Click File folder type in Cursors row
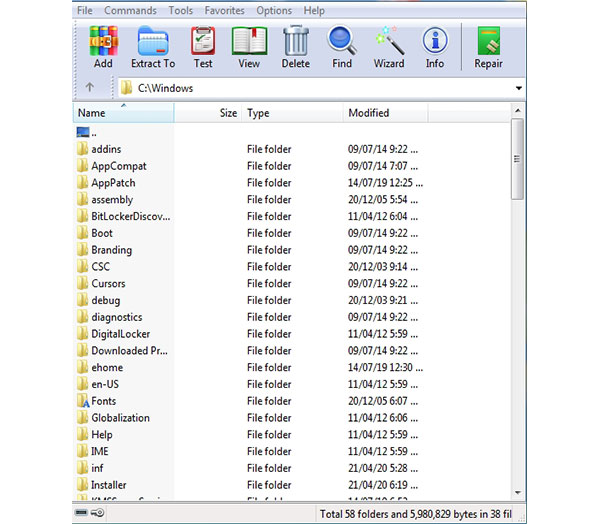 coord(269,284)
